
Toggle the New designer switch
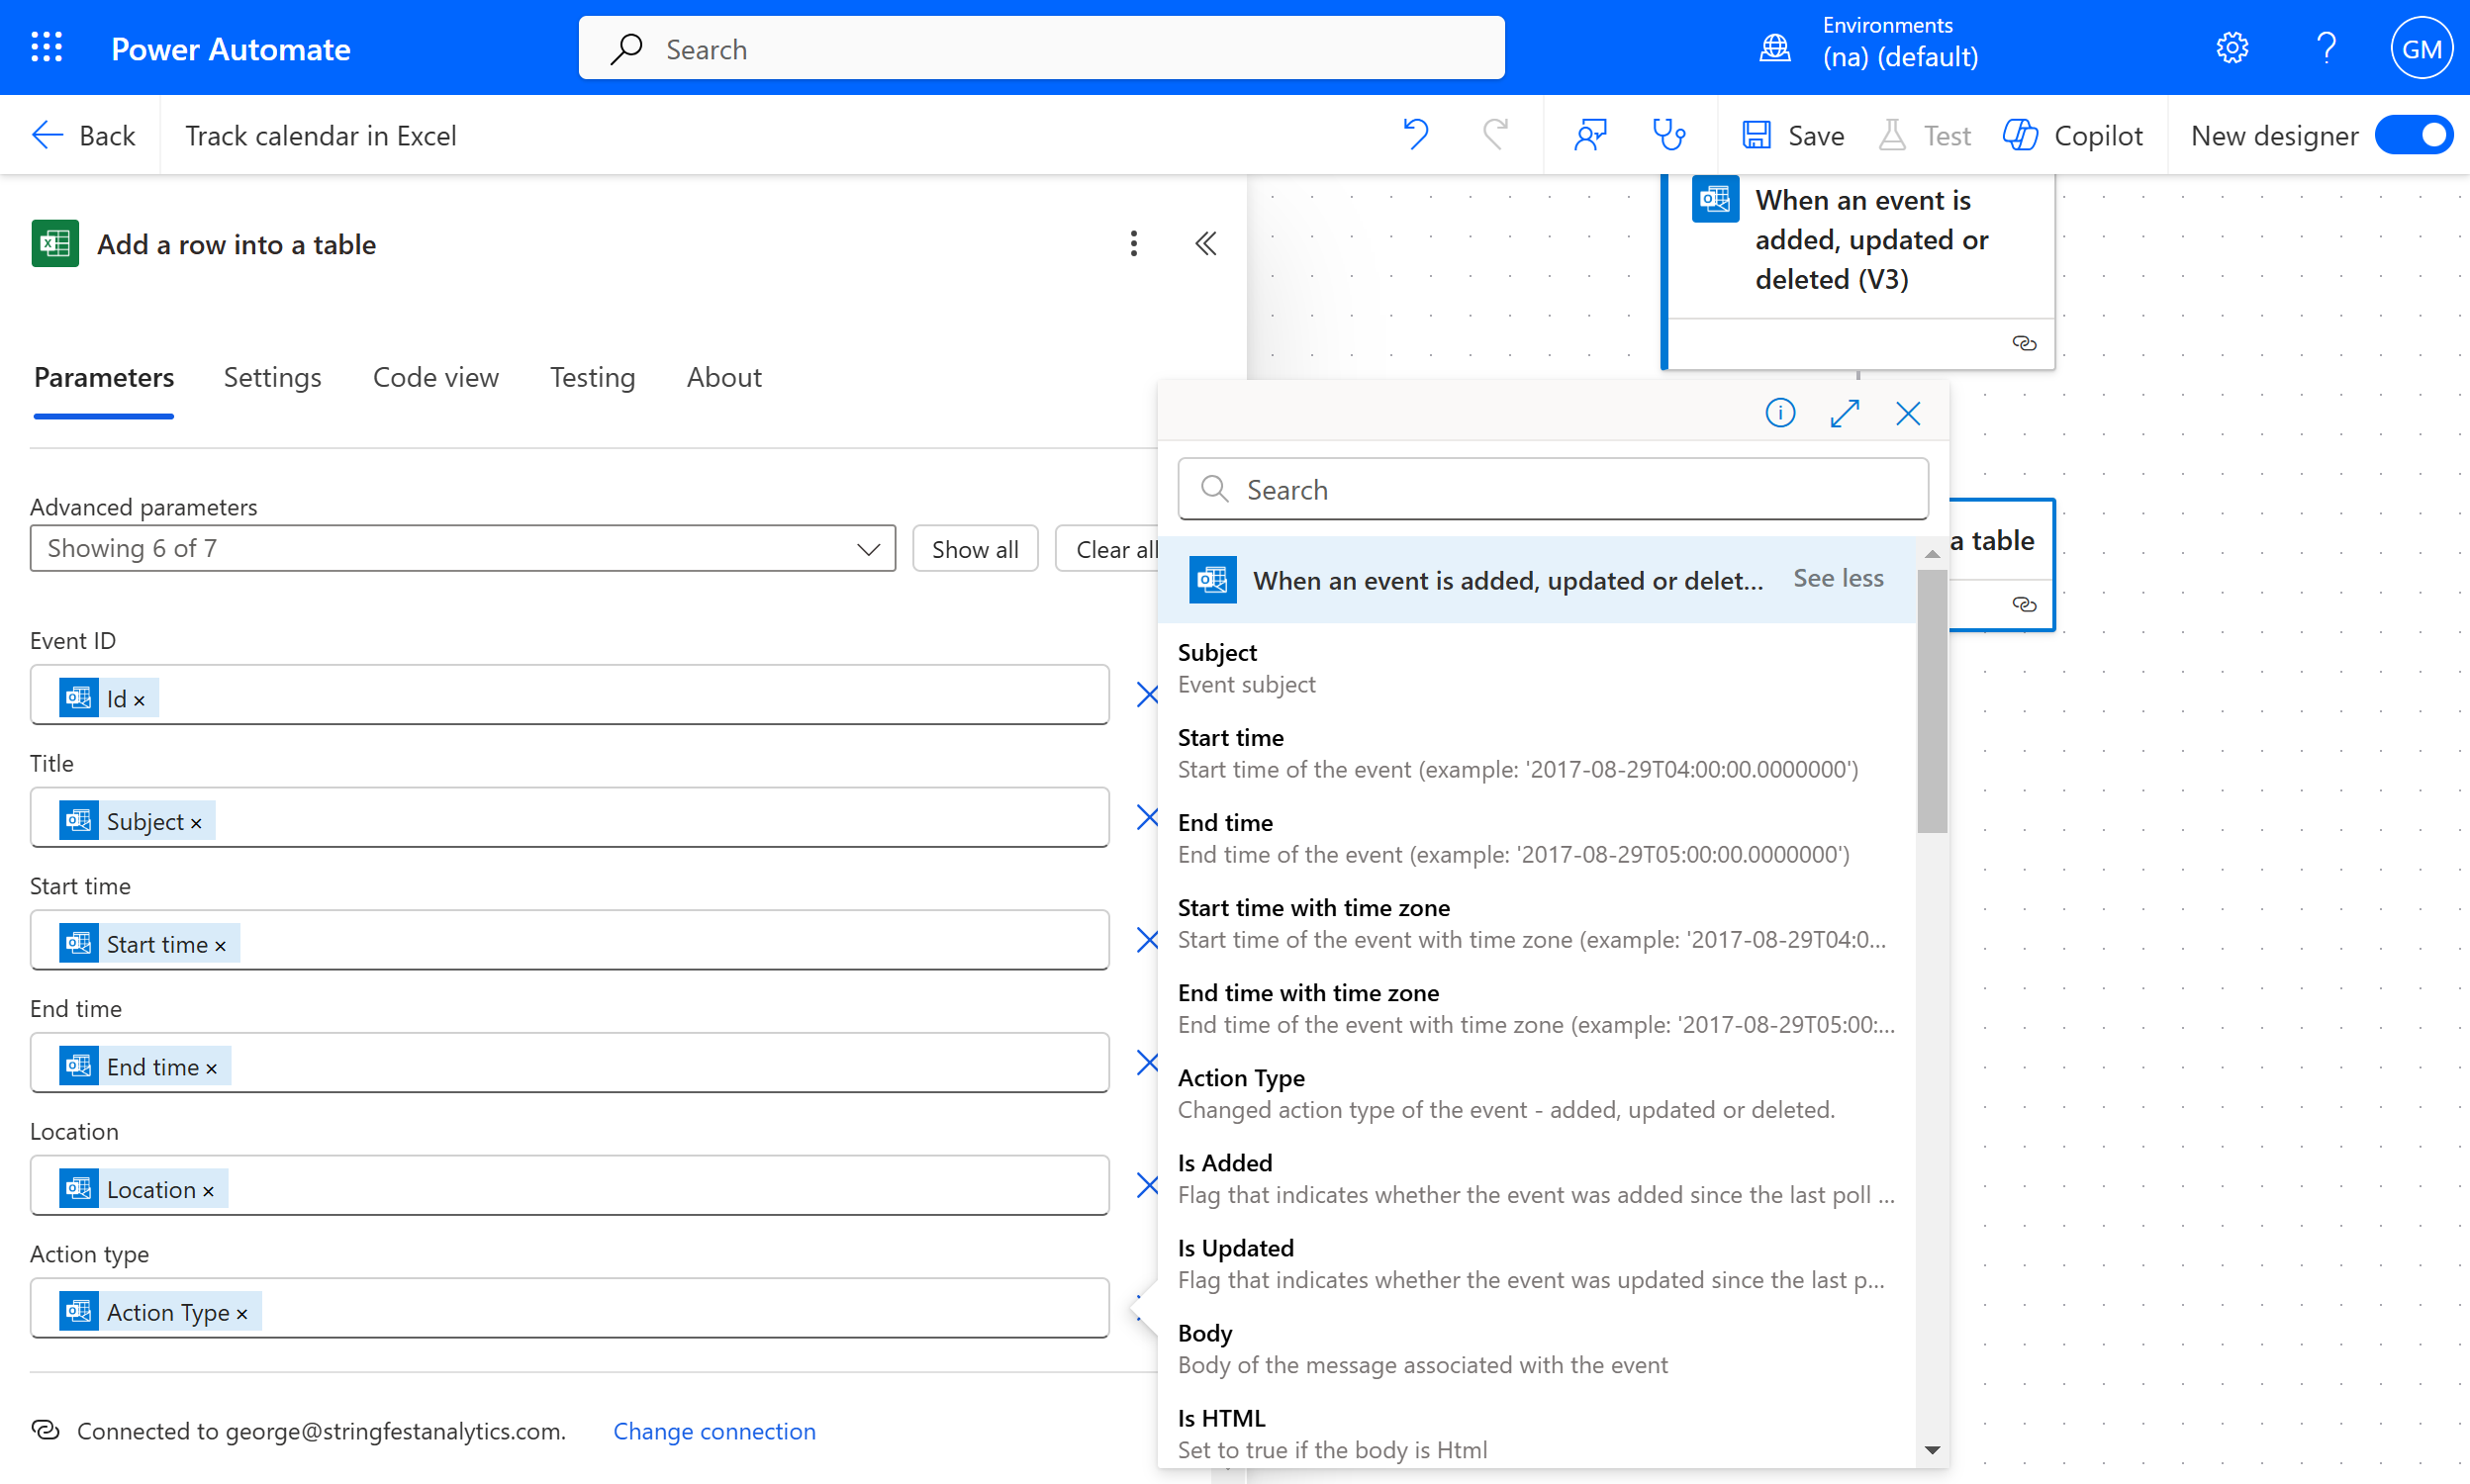point(2414,135)
